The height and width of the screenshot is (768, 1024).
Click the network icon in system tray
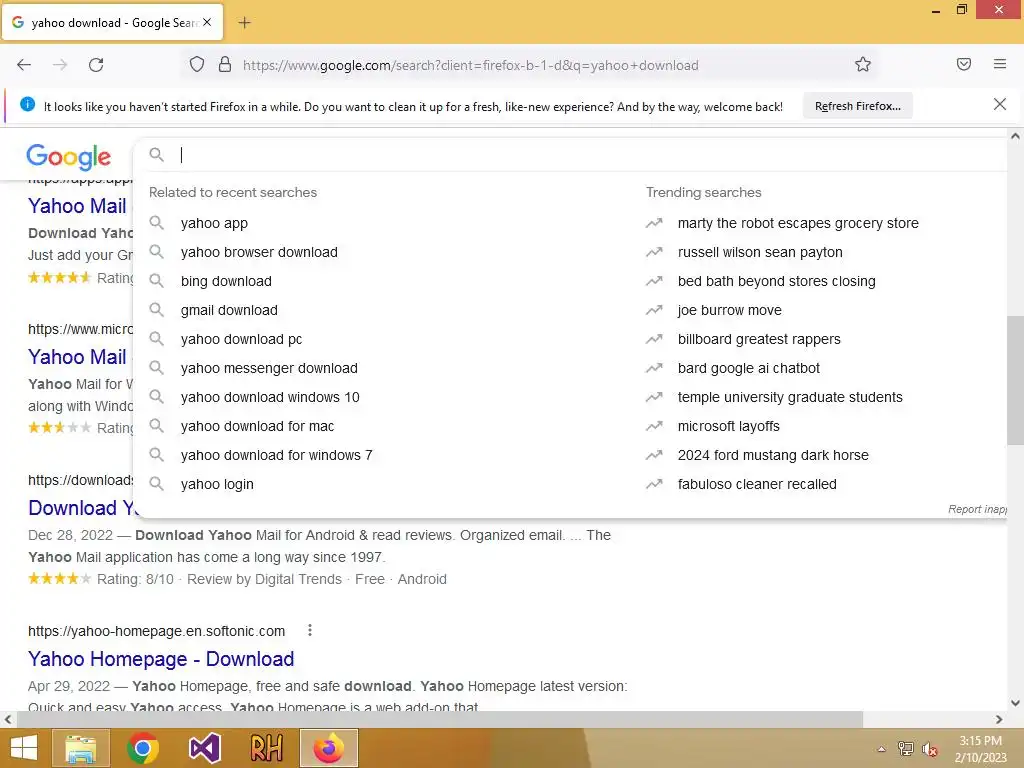[x=906, y=749]
